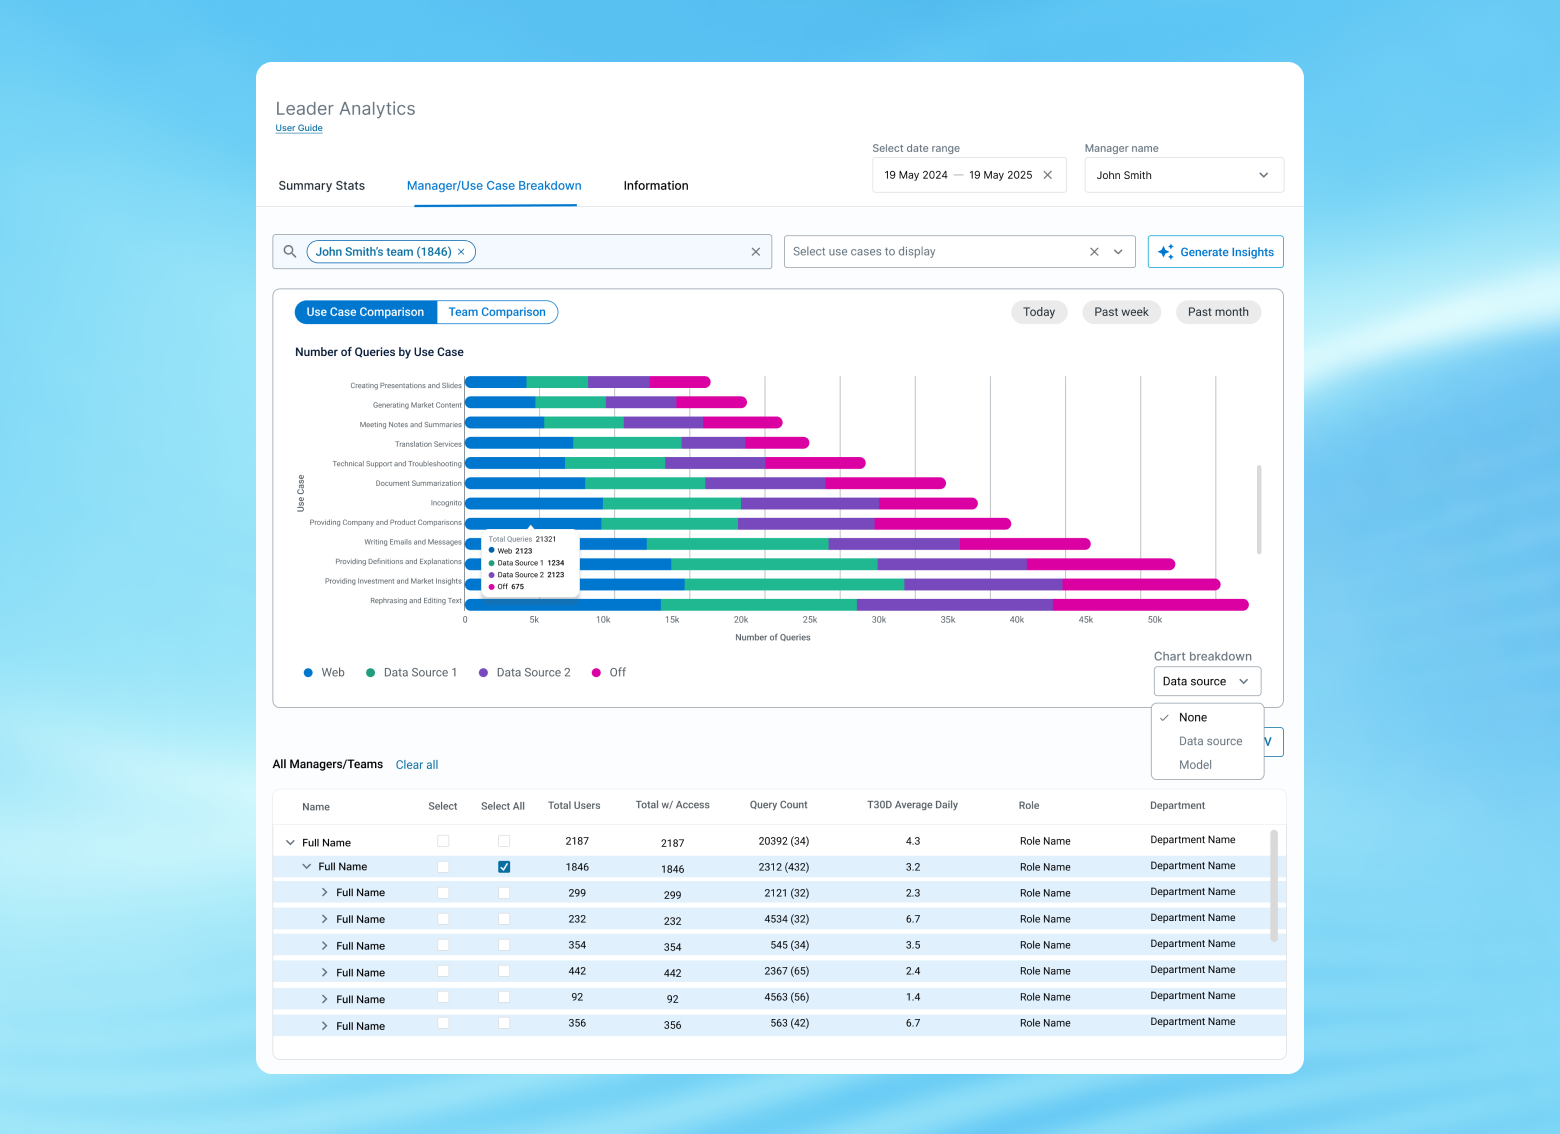This screenshot has height=1134, width=1560.
Task: Tick Select All checkbox for the 356 users row
Action: tap(504, 1023)
